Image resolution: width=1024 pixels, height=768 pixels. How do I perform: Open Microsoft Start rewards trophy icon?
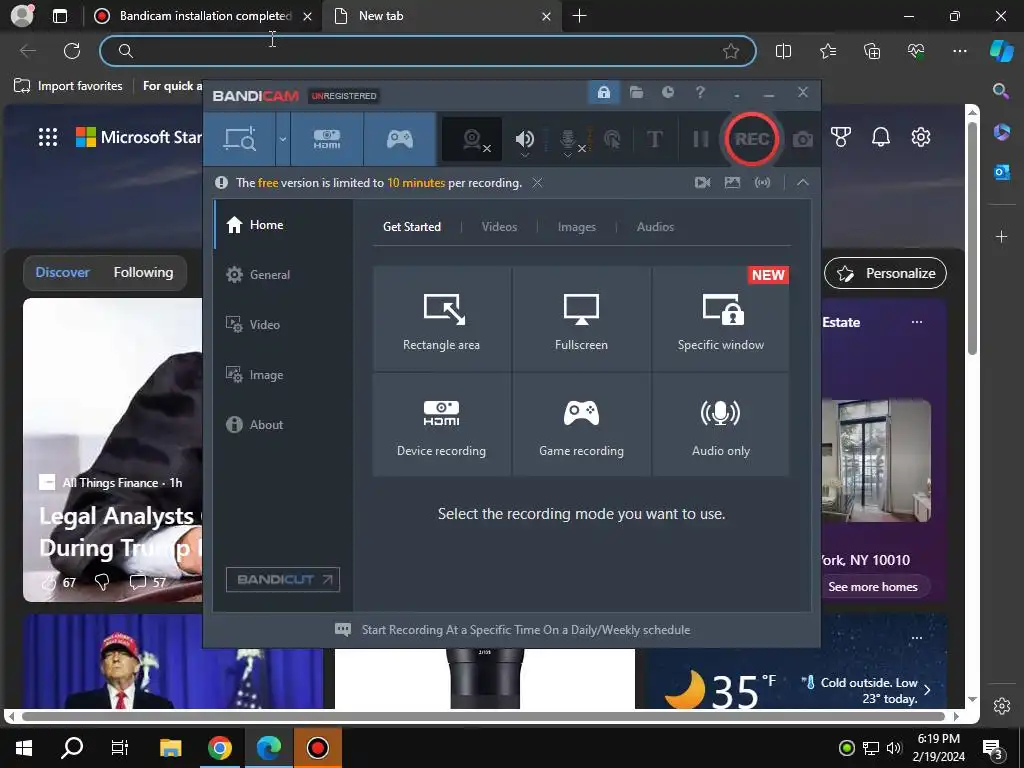(x=840, y=137)
